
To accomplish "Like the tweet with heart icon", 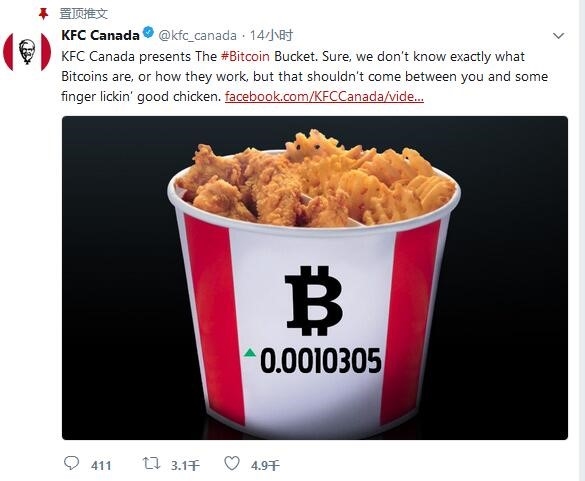I will [232, 463].
